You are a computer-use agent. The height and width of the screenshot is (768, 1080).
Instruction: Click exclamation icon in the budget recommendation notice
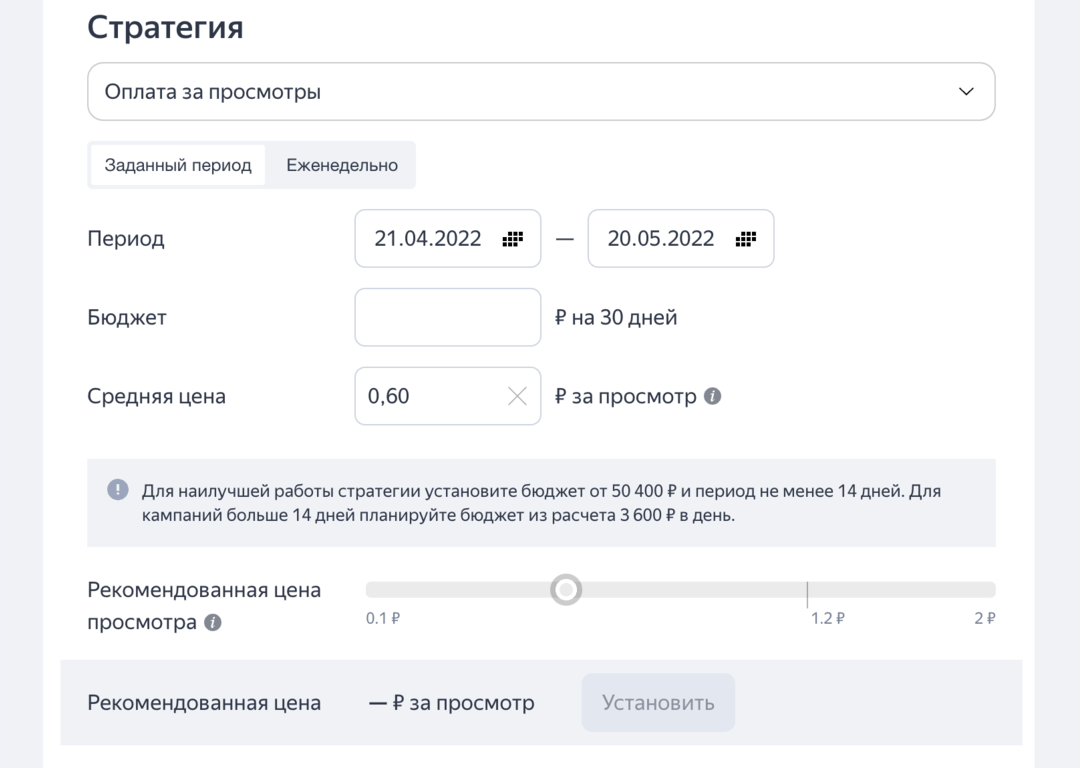pyautogui.click(x=119, y=488)
